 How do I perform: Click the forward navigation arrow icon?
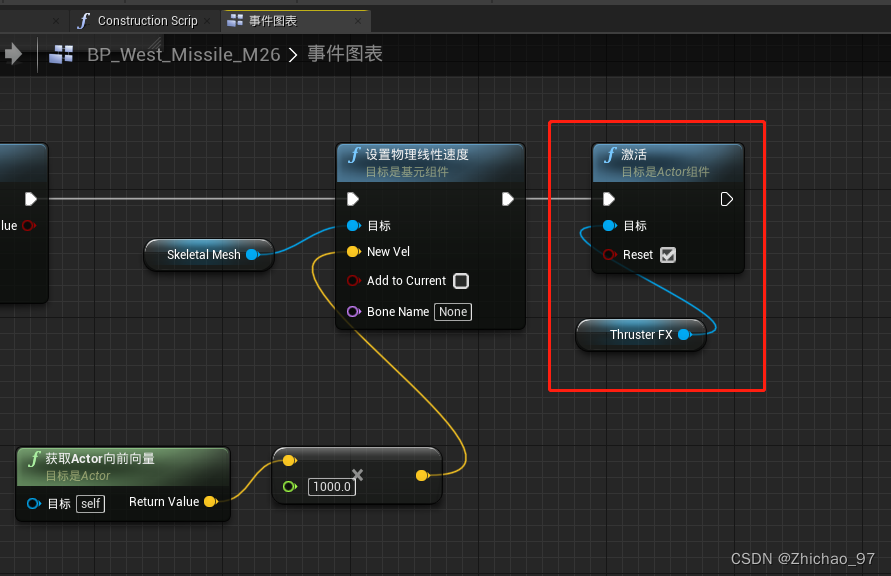point(14,54)
